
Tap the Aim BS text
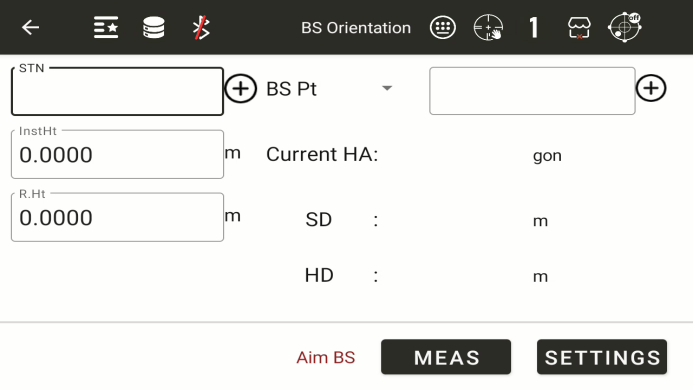pyautogui.click(x=326, y=357)
